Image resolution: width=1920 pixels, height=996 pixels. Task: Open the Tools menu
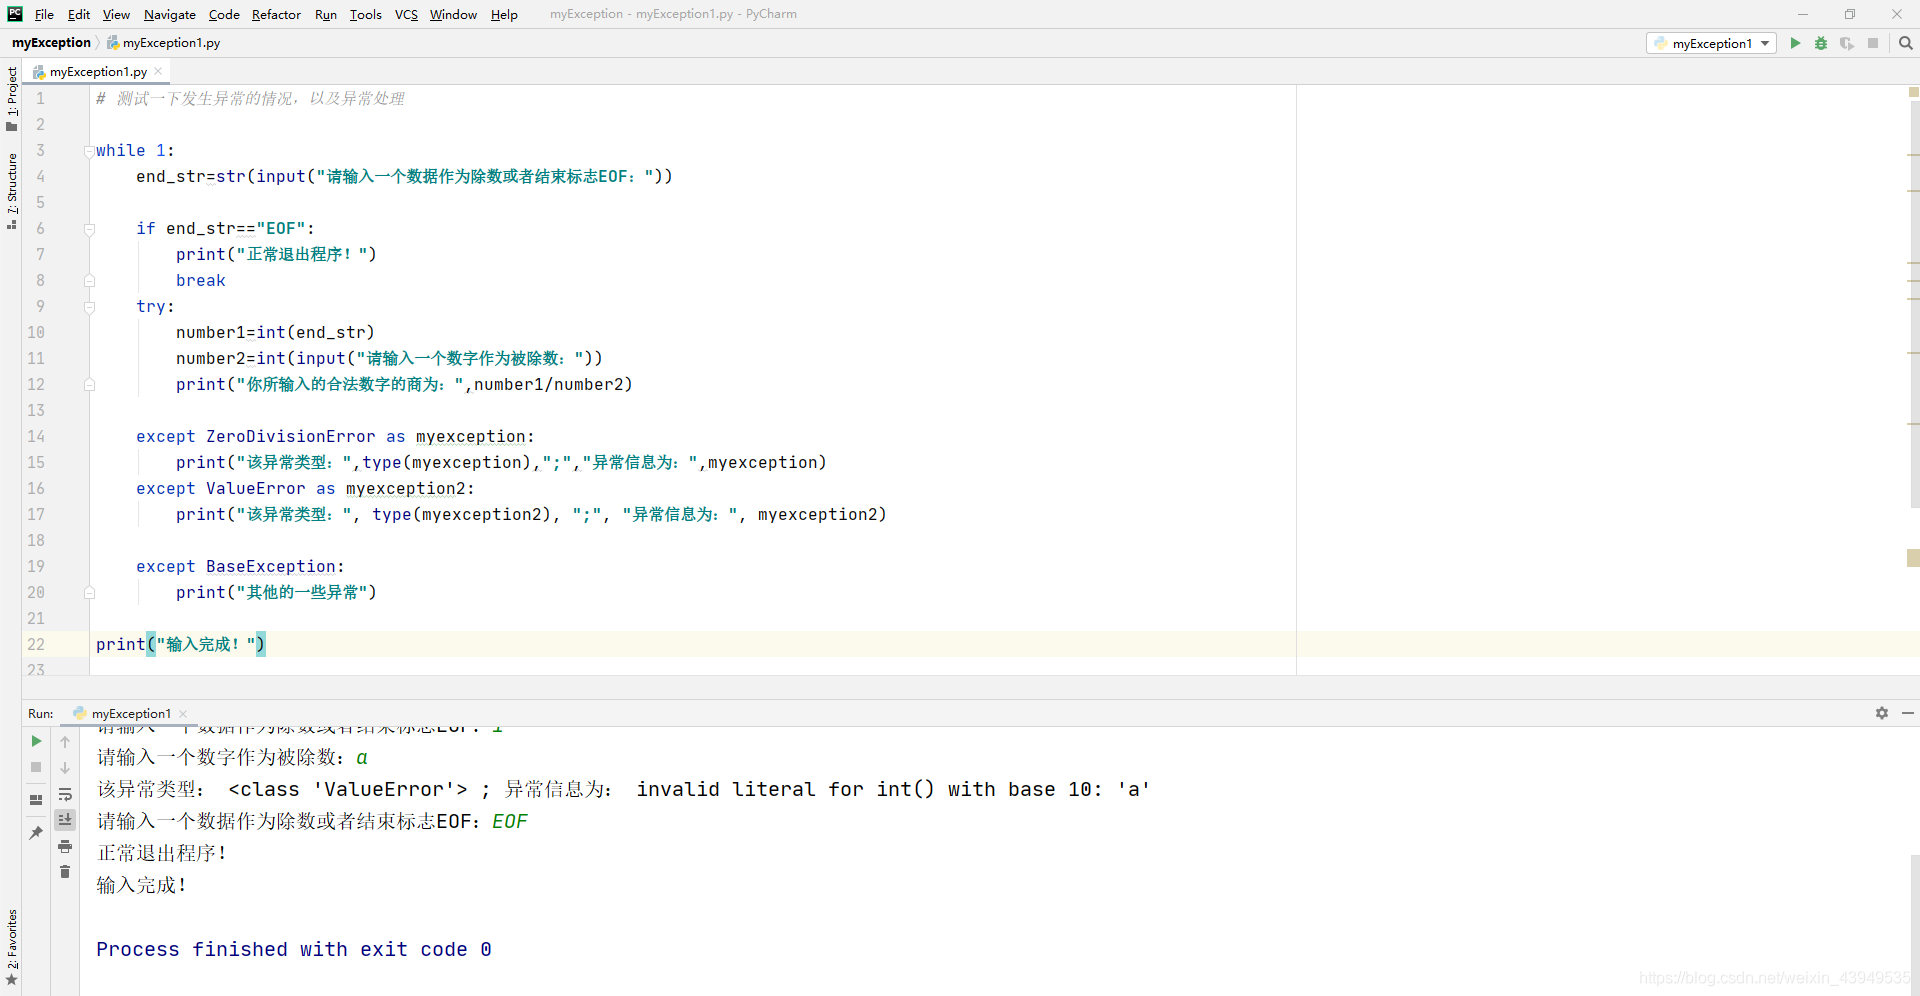coord(366,14)
